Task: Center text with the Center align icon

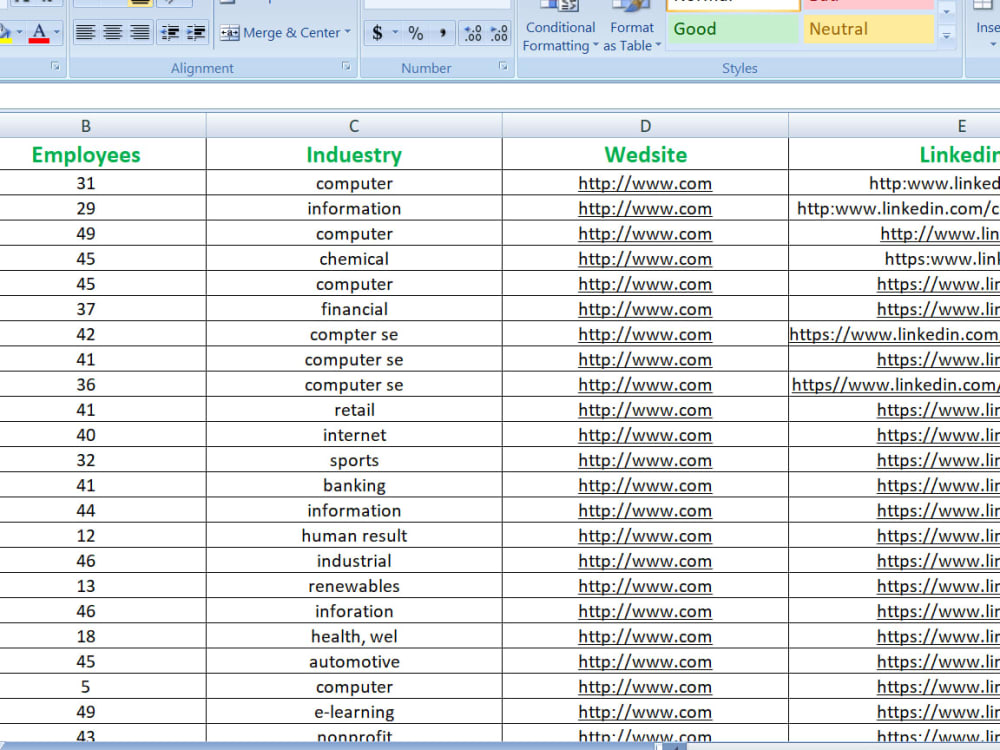Action: coord(113,32)
